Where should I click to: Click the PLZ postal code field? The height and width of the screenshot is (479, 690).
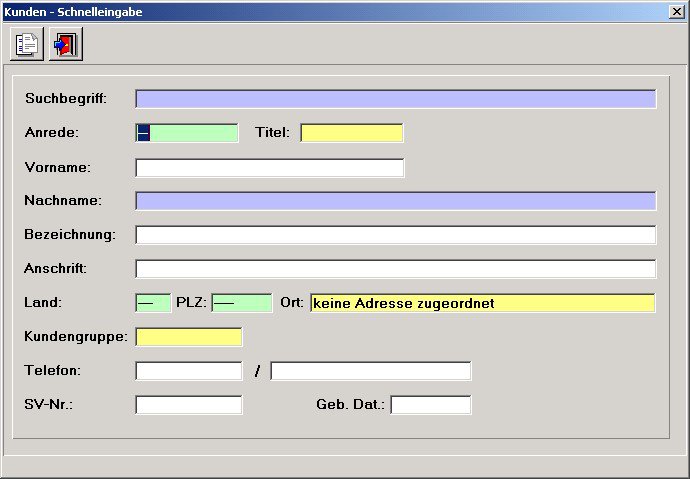(241, 303)
